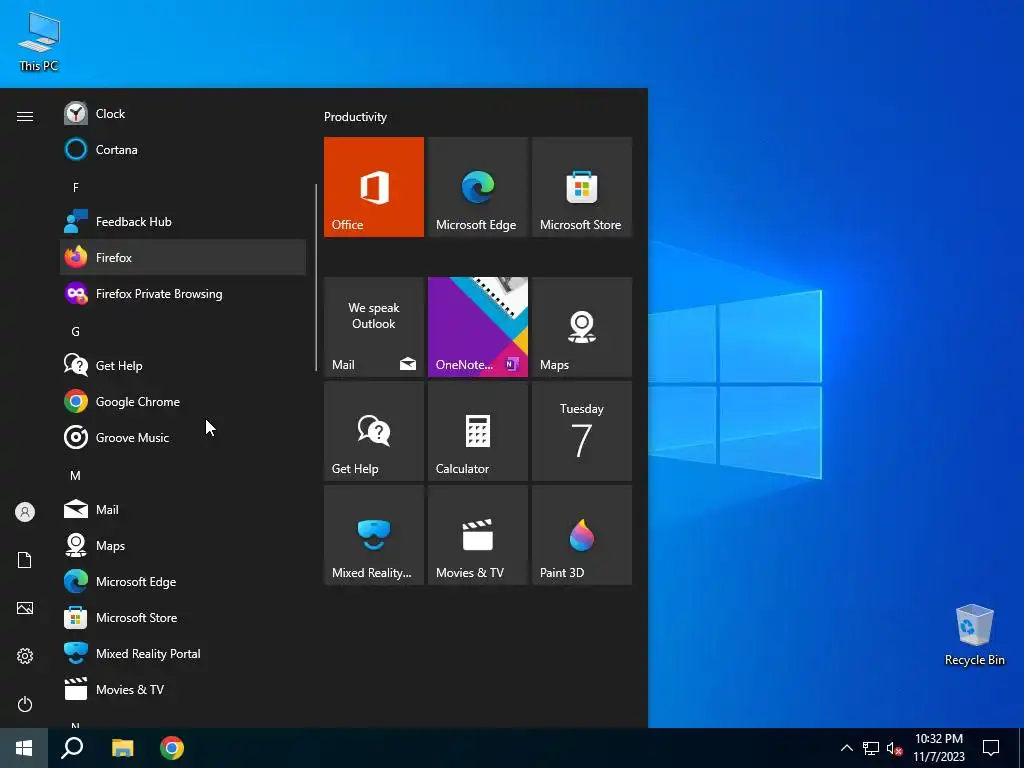Open the Microsoft Edge tile
The image size is (1024, 768).
477,187
